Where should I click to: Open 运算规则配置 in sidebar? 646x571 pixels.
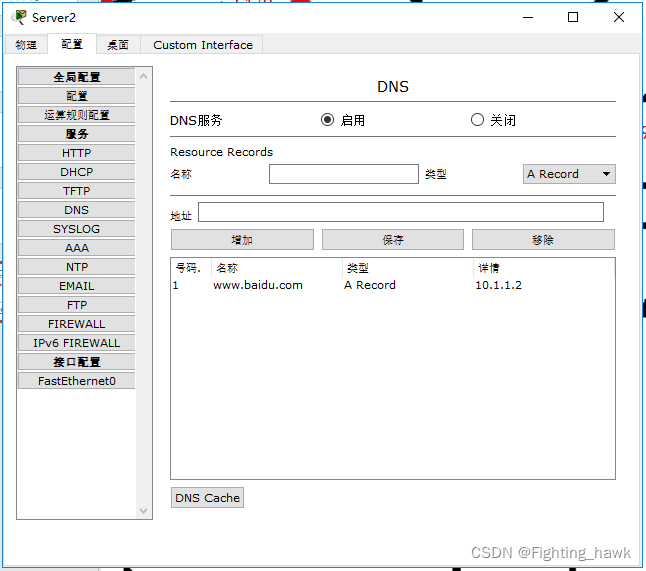point(77,115)
